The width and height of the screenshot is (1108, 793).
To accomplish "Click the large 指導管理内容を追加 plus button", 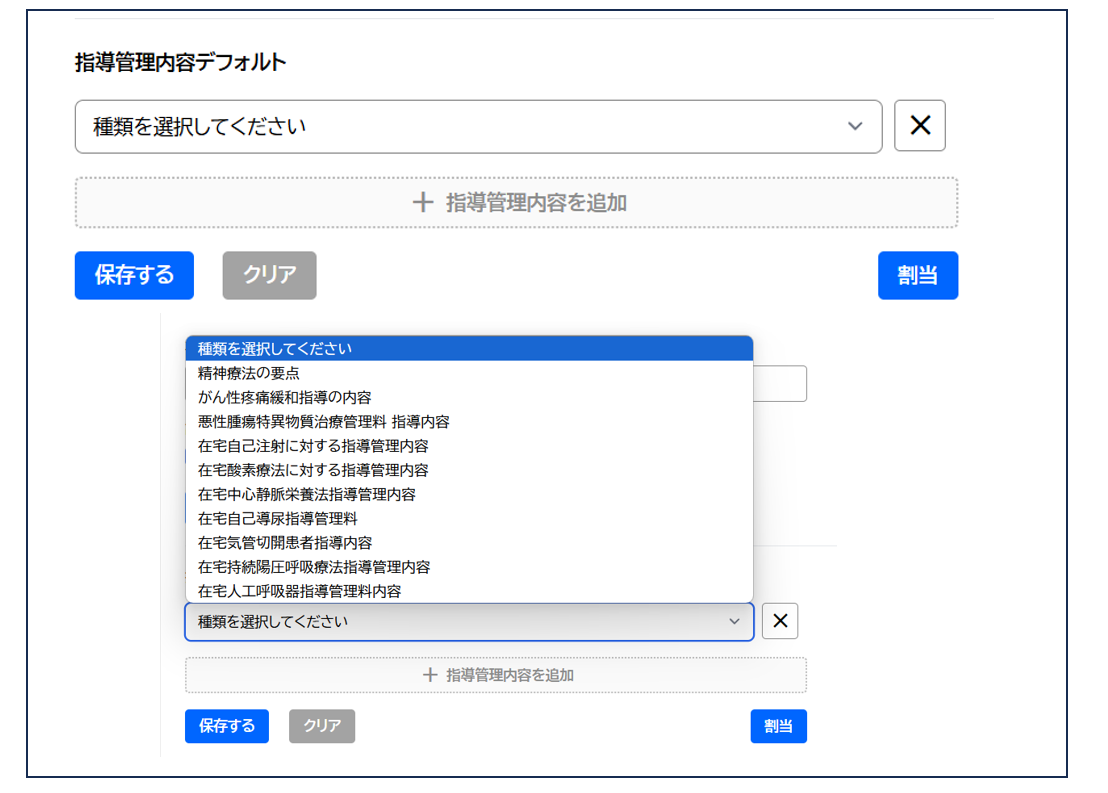I will (x=516, y=203).
